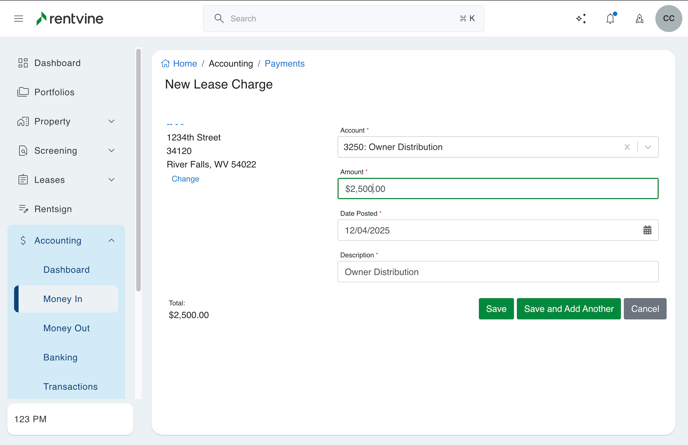The image size is (688, 445).
Task: Open the Account dropdown arrow
Action: click(x=648, y=147)
